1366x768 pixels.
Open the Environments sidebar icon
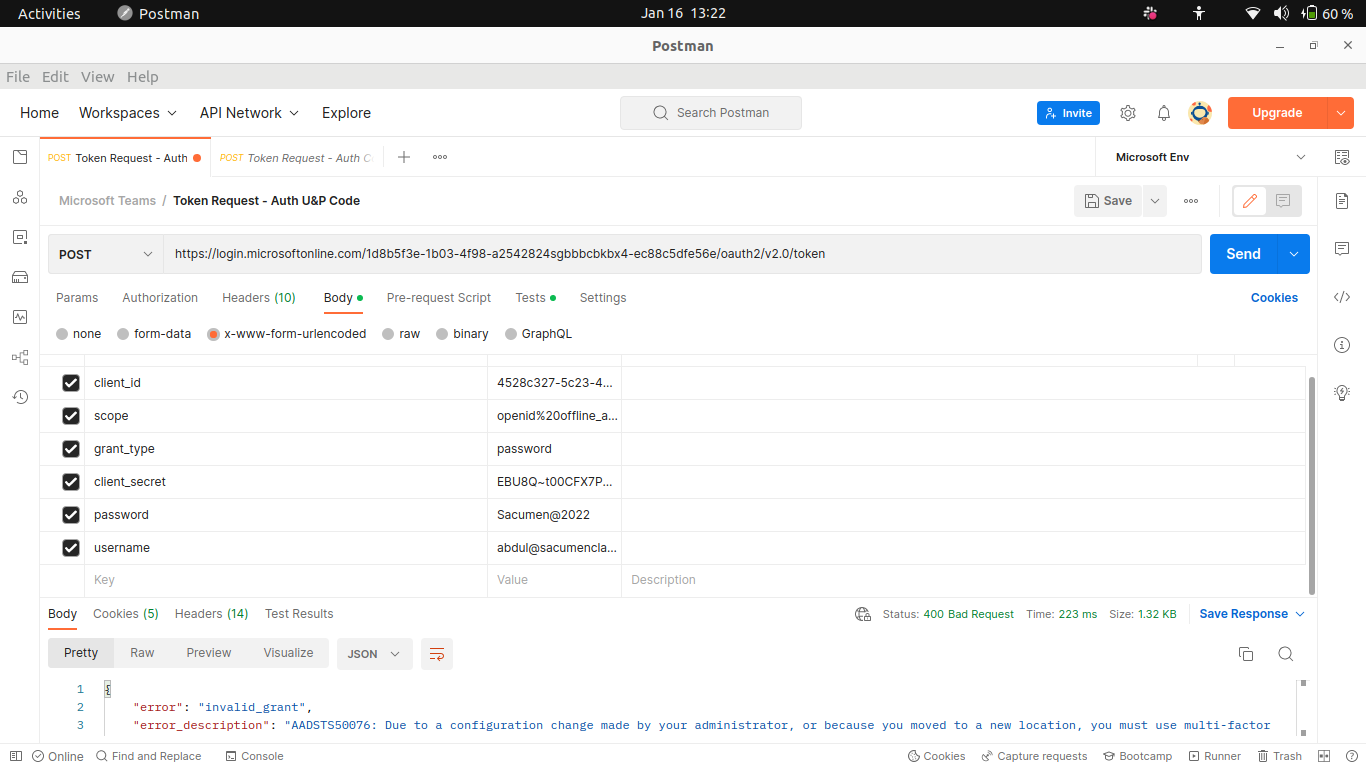pos(20,237)
